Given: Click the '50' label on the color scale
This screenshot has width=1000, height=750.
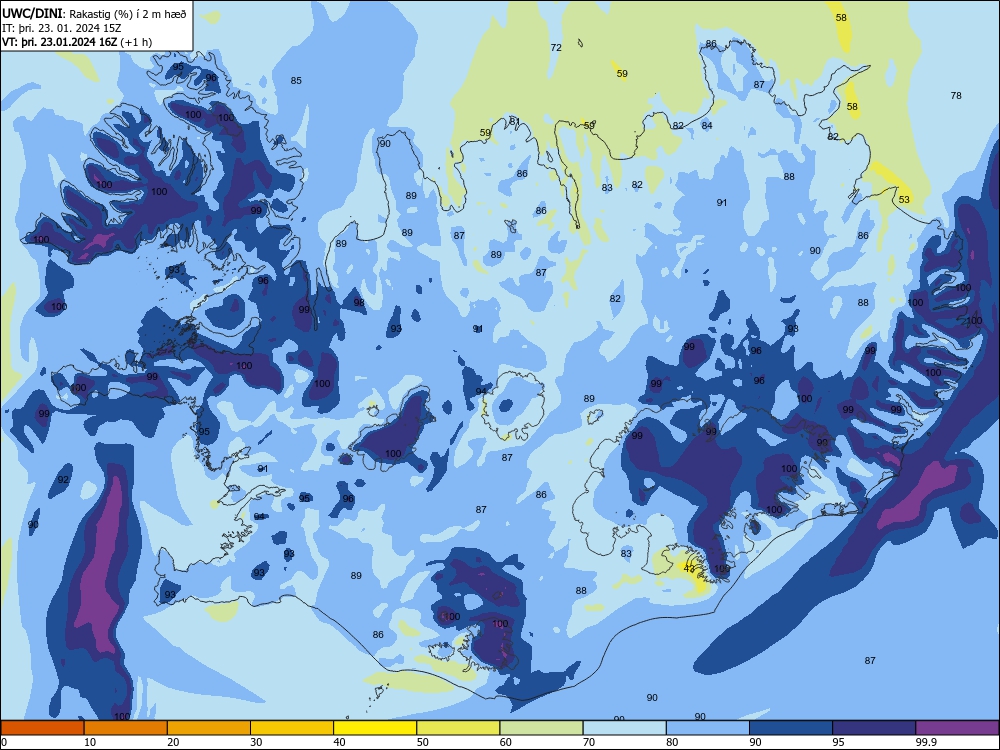Looking at the screenshot, I should point(422,742).
